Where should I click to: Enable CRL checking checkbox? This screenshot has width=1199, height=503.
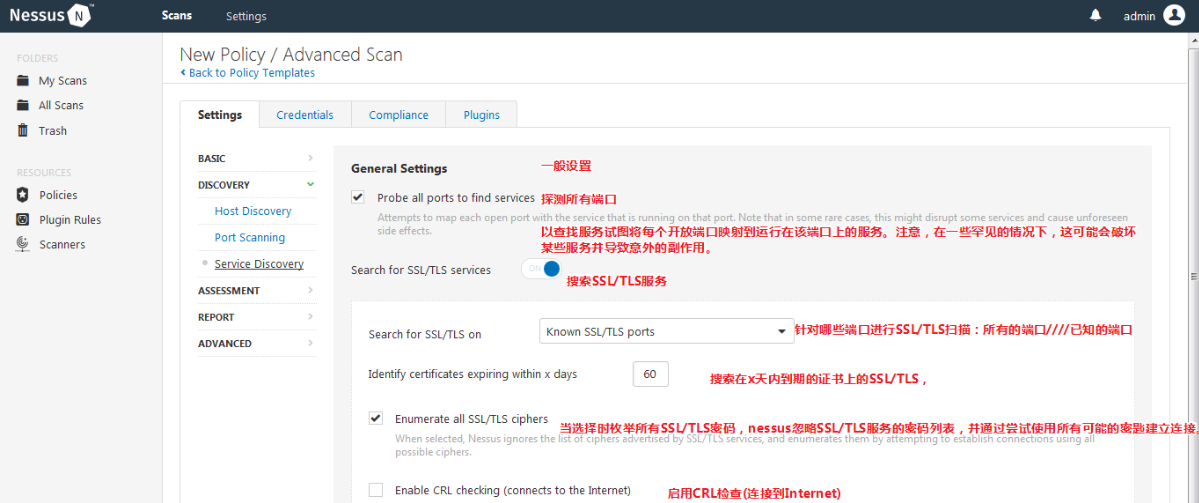[x=375, y=490]
